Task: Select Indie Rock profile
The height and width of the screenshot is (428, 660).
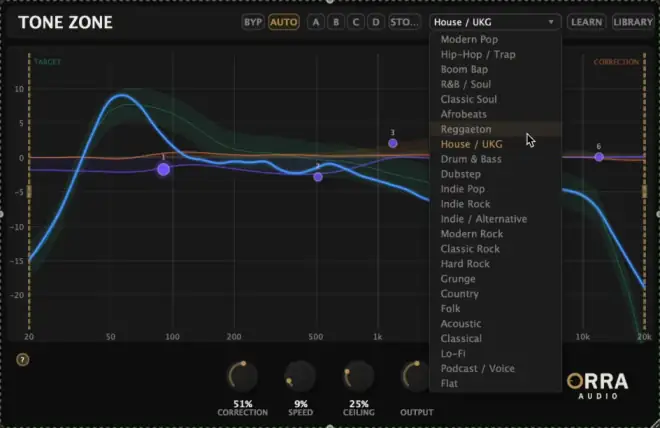Action: pos(495,204)
